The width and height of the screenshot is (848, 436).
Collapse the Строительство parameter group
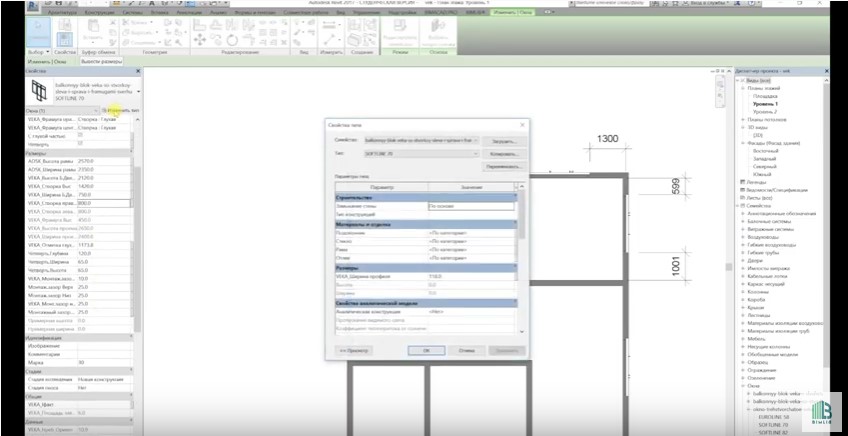point(515,197)
